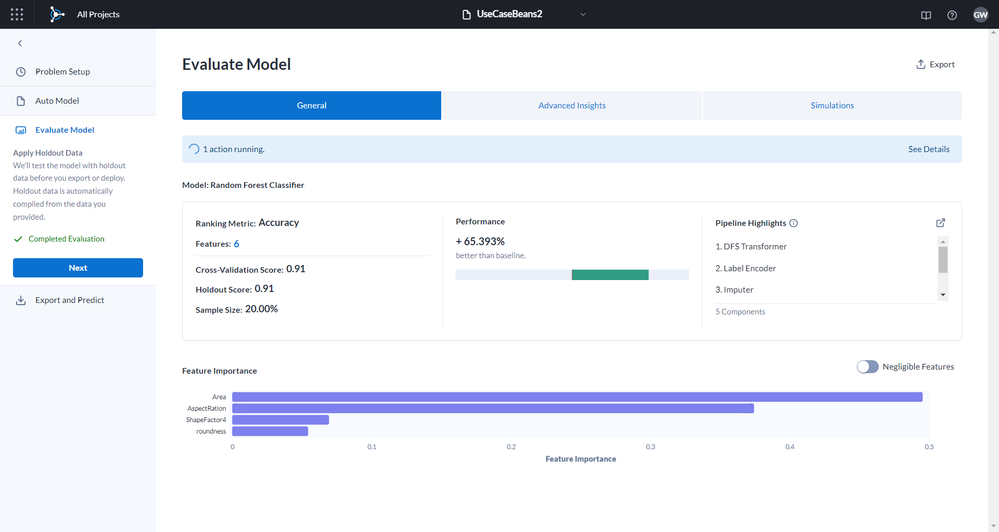This screenshot has width=999, height=532.
Task: Switch to the Simulations tab
Action: (832, 105)
